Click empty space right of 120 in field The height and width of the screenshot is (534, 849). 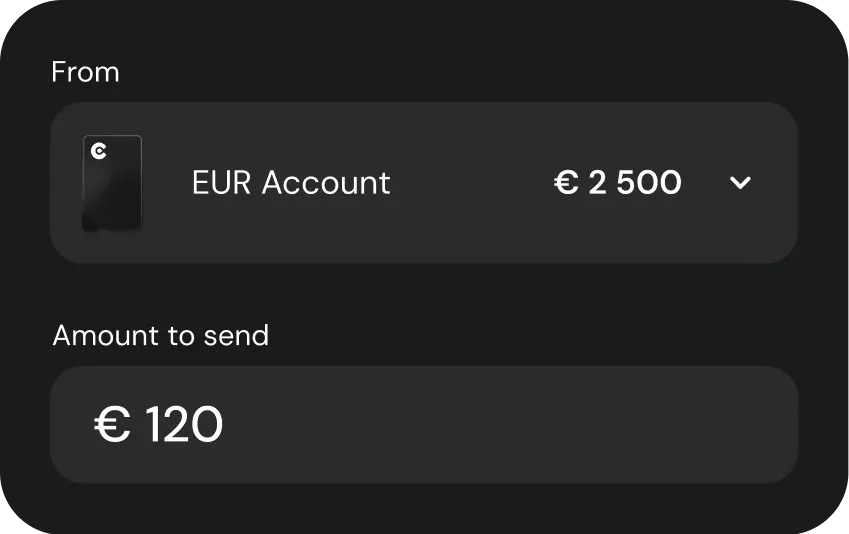pos(500,424)
